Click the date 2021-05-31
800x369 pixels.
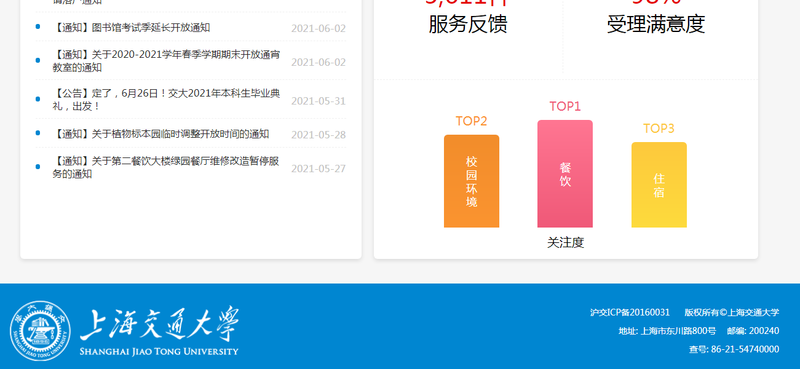coord(318,101)
